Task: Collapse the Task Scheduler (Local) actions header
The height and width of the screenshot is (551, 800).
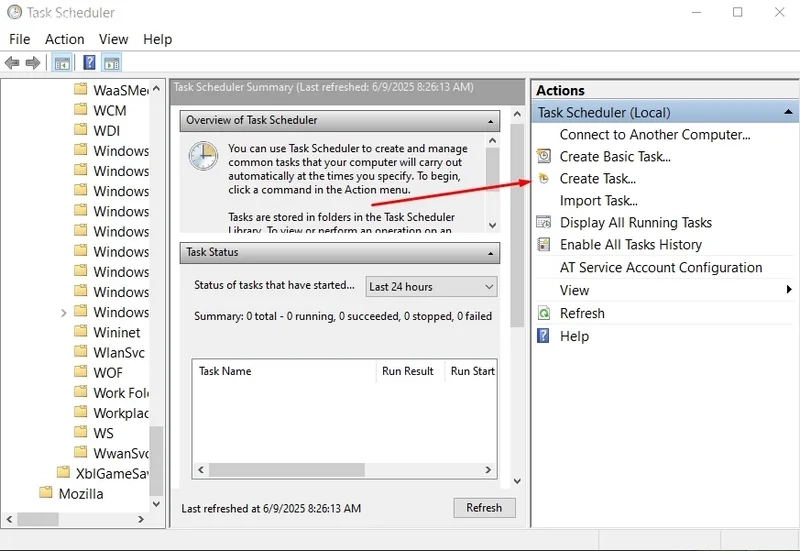Action: click(788, 112)
